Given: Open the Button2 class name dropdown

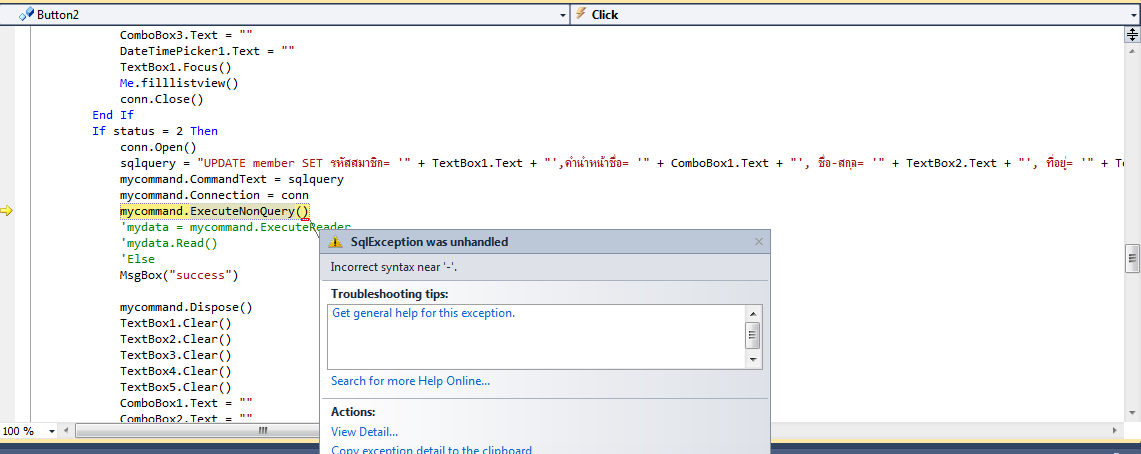Looking at the screenshot, I should [x=561, y=15].
